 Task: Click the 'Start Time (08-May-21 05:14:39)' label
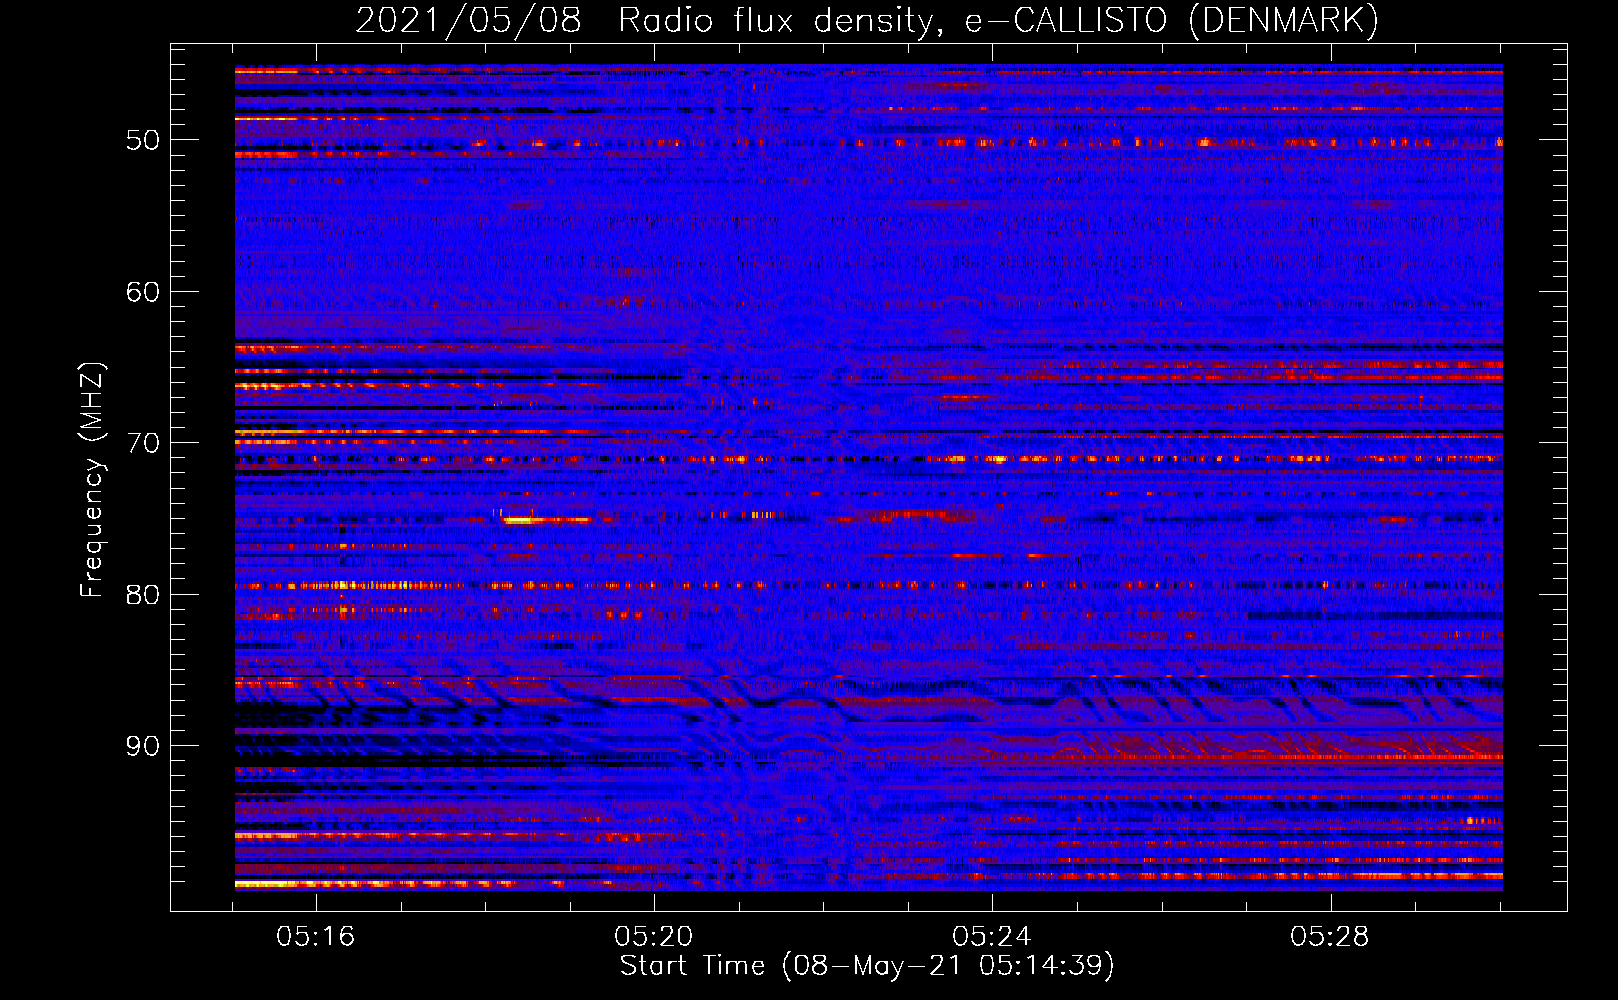[x=867, y=966]
